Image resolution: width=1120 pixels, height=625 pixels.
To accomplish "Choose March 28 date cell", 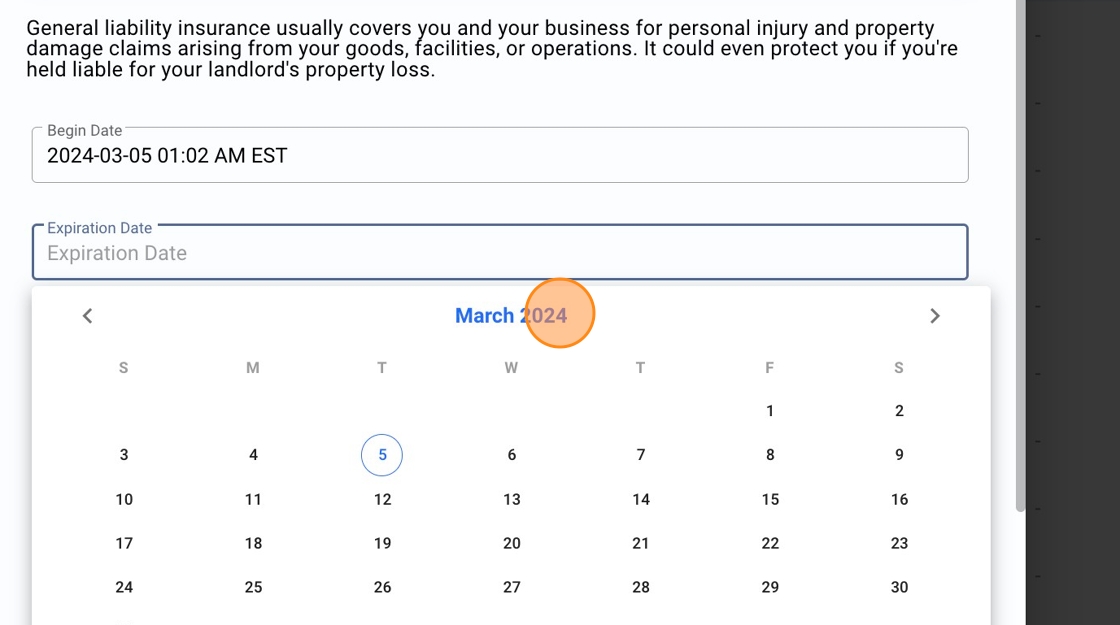I will click(641, 587).
